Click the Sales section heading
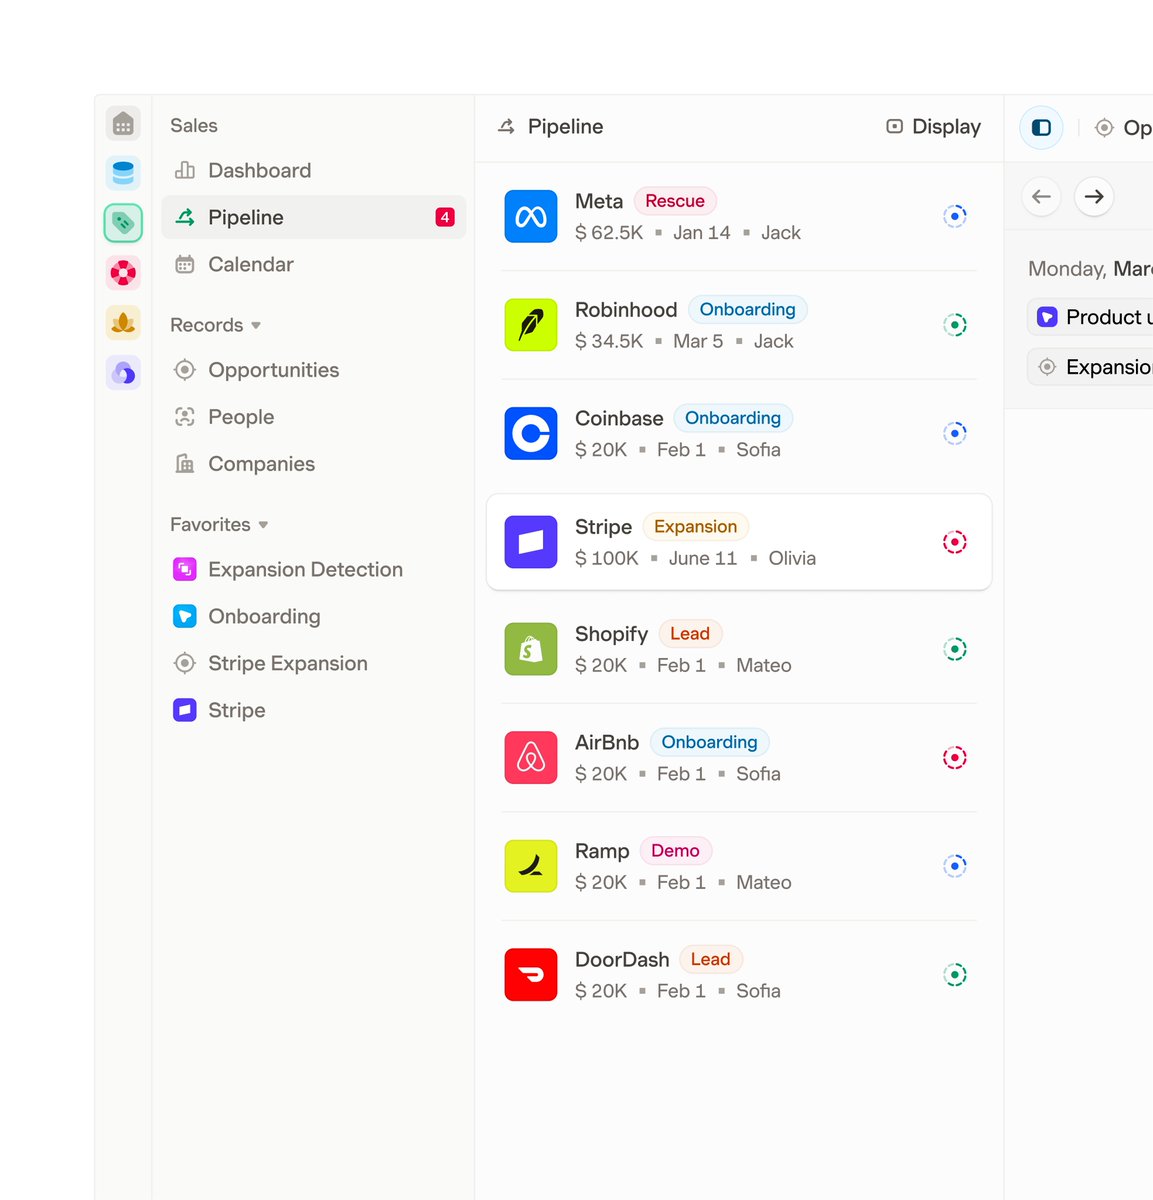 click(x=194, y=126)
